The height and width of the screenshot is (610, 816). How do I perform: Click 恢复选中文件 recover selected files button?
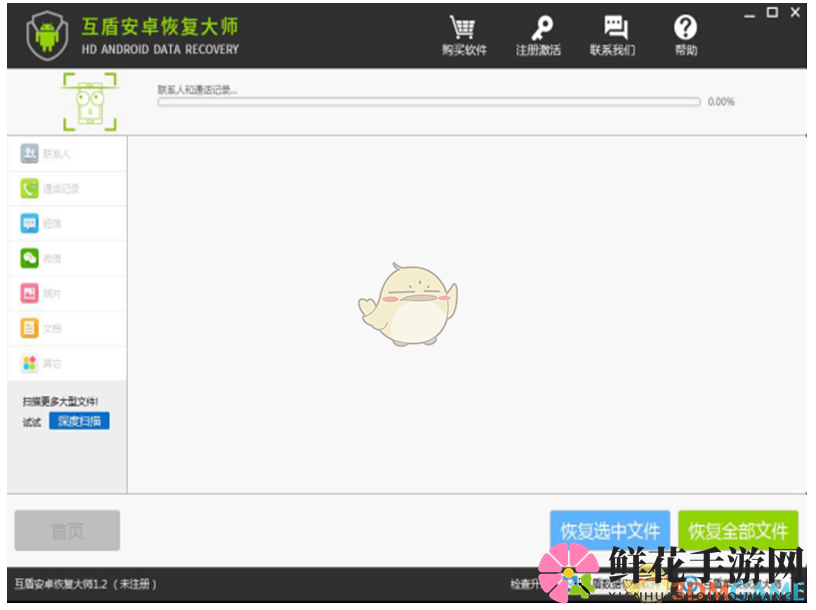[610, 530]
